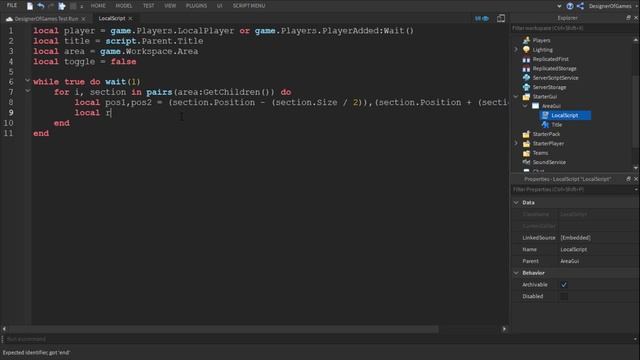Expand the StarterPlayer node in Explorer

[x=516, y=143]
